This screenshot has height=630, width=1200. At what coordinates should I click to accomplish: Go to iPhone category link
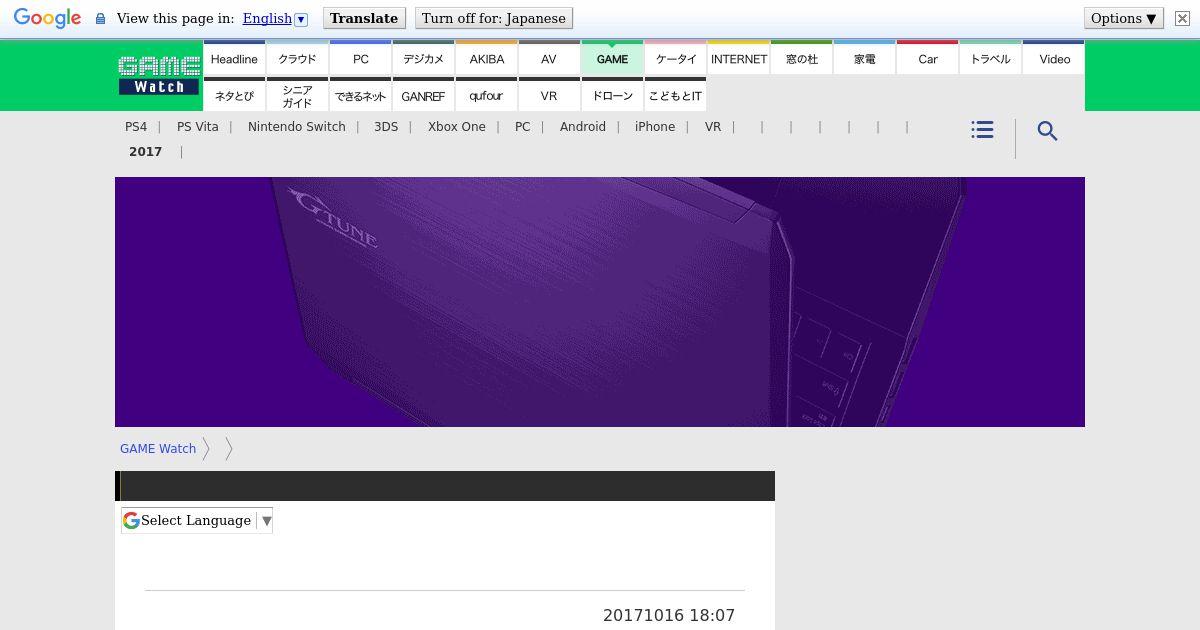click(x=655, y=127)
